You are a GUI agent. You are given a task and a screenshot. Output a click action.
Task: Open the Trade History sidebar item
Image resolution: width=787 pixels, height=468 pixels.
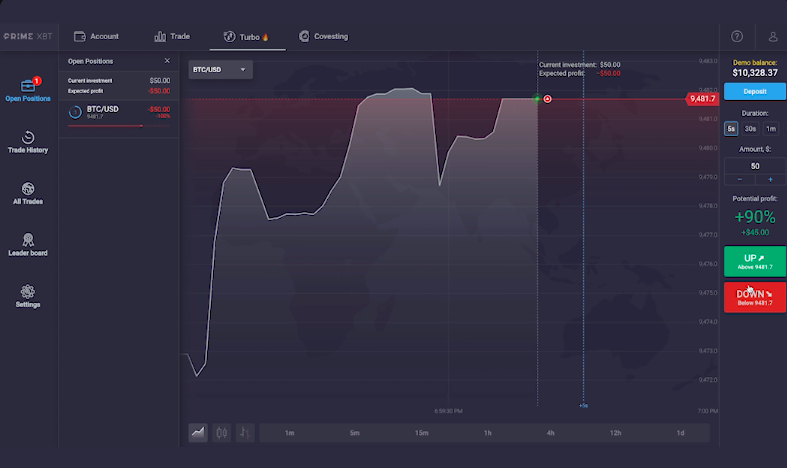(x=28, y=142)
